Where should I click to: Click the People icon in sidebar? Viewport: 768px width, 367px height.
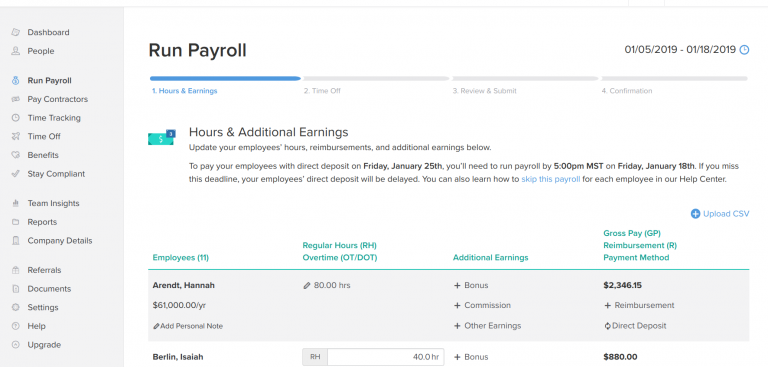[x=16, y=51]
